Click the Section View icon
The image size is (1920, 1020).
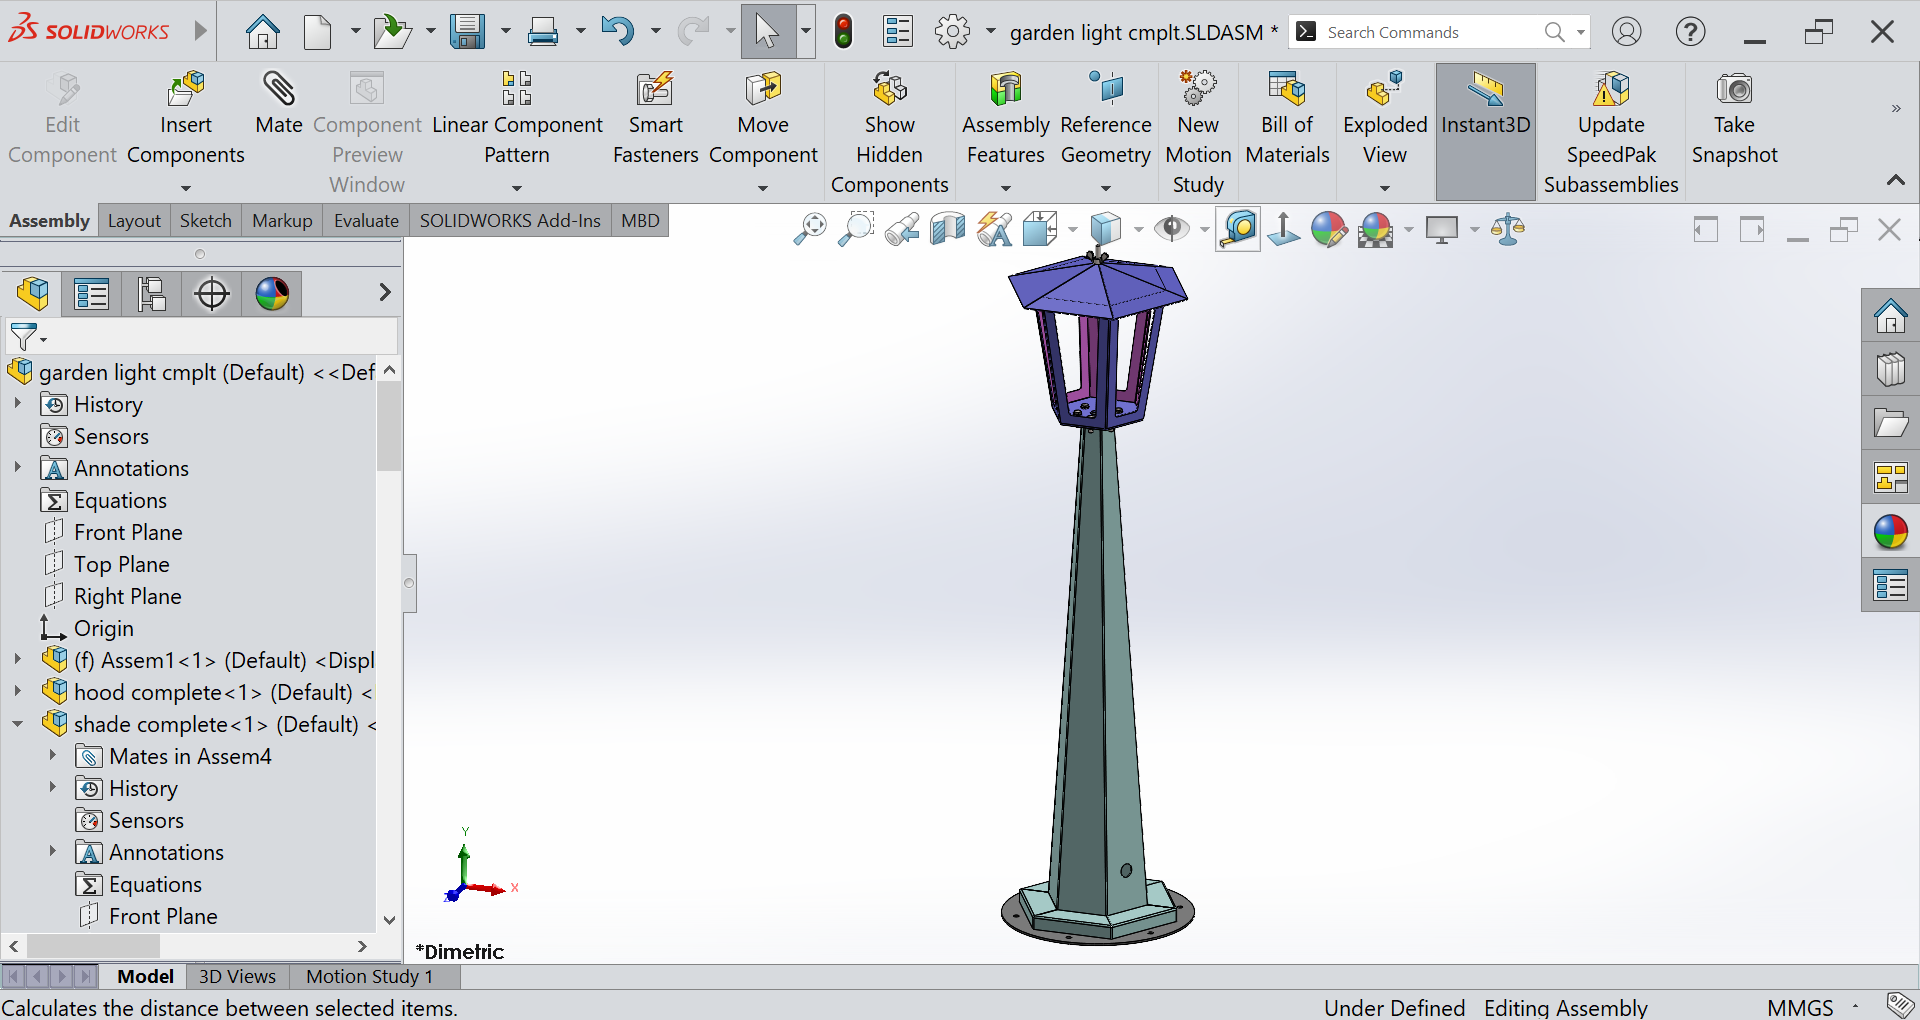coord(947,229)
